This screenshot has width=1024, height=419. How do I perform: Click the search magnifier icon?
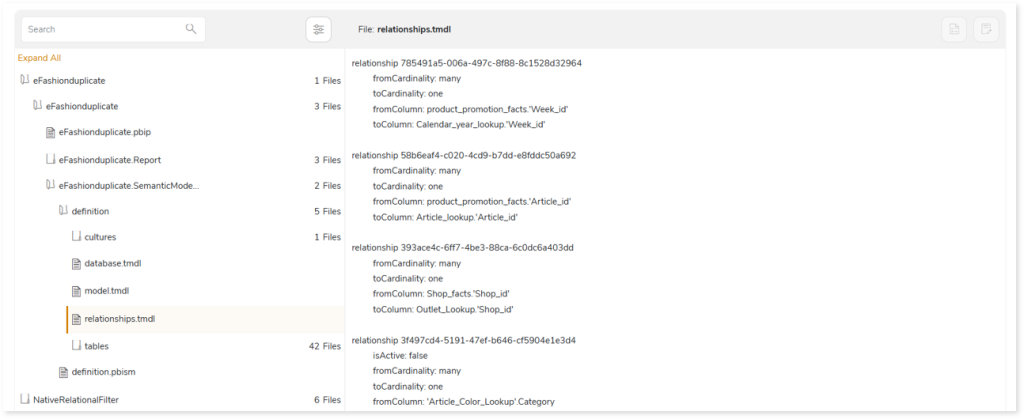(x=191, y=29)
